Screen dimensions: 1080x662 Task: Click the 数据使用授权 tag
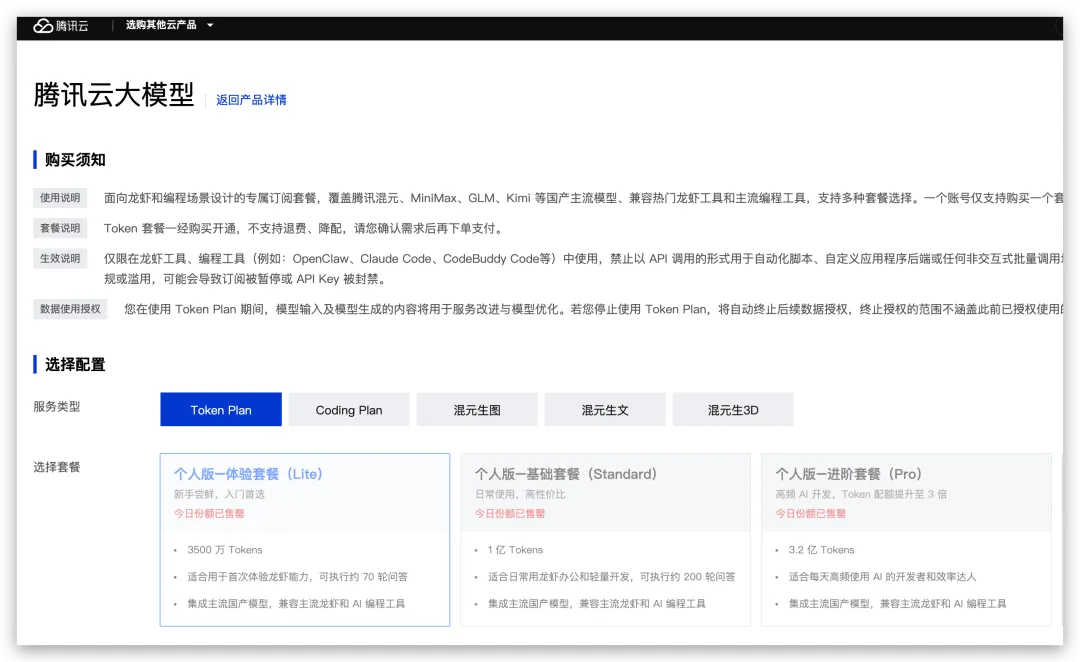click(x=70, y=309)
